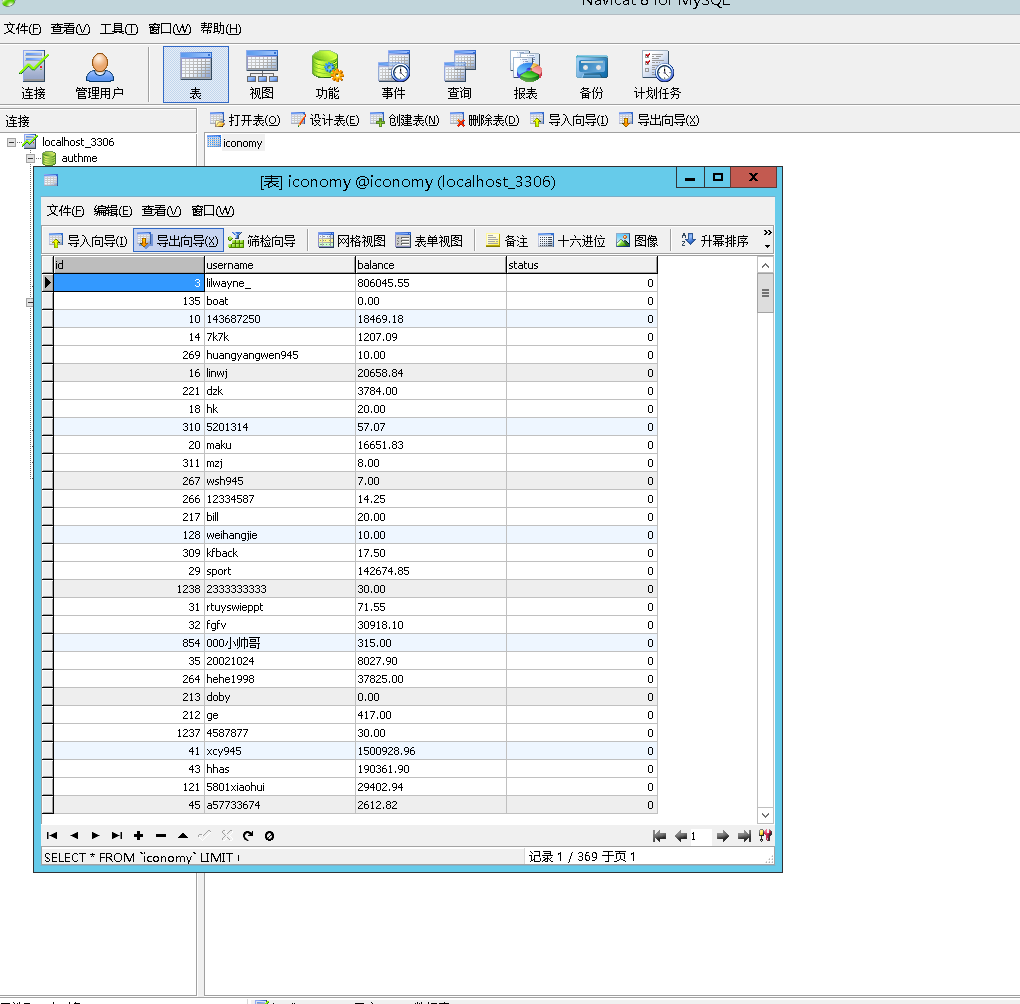Select the authme database in tree
The image size is (1020, 1004).
[79, 158]
